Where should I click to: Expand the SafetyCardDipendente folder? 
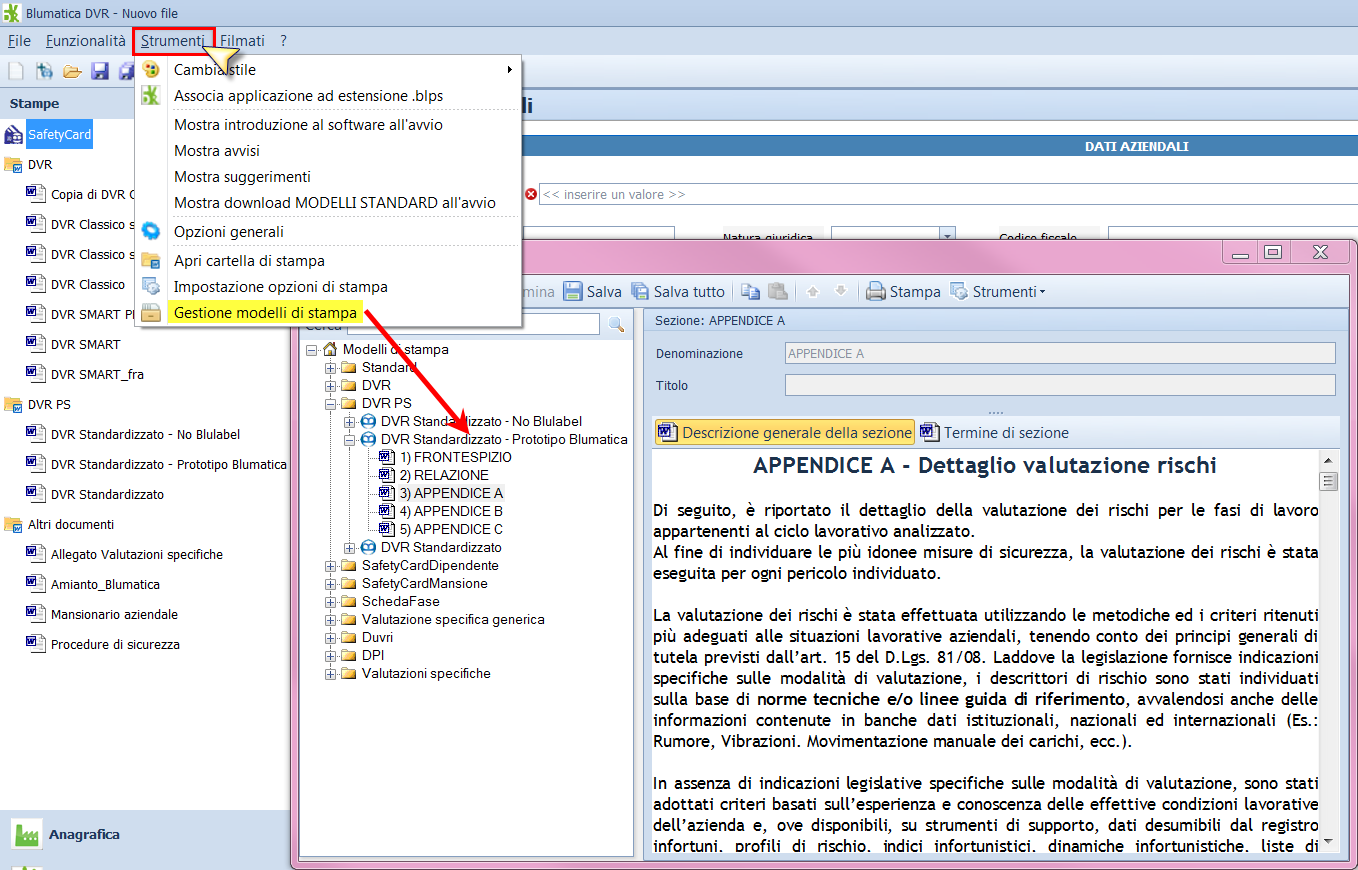tap(331, 566)
